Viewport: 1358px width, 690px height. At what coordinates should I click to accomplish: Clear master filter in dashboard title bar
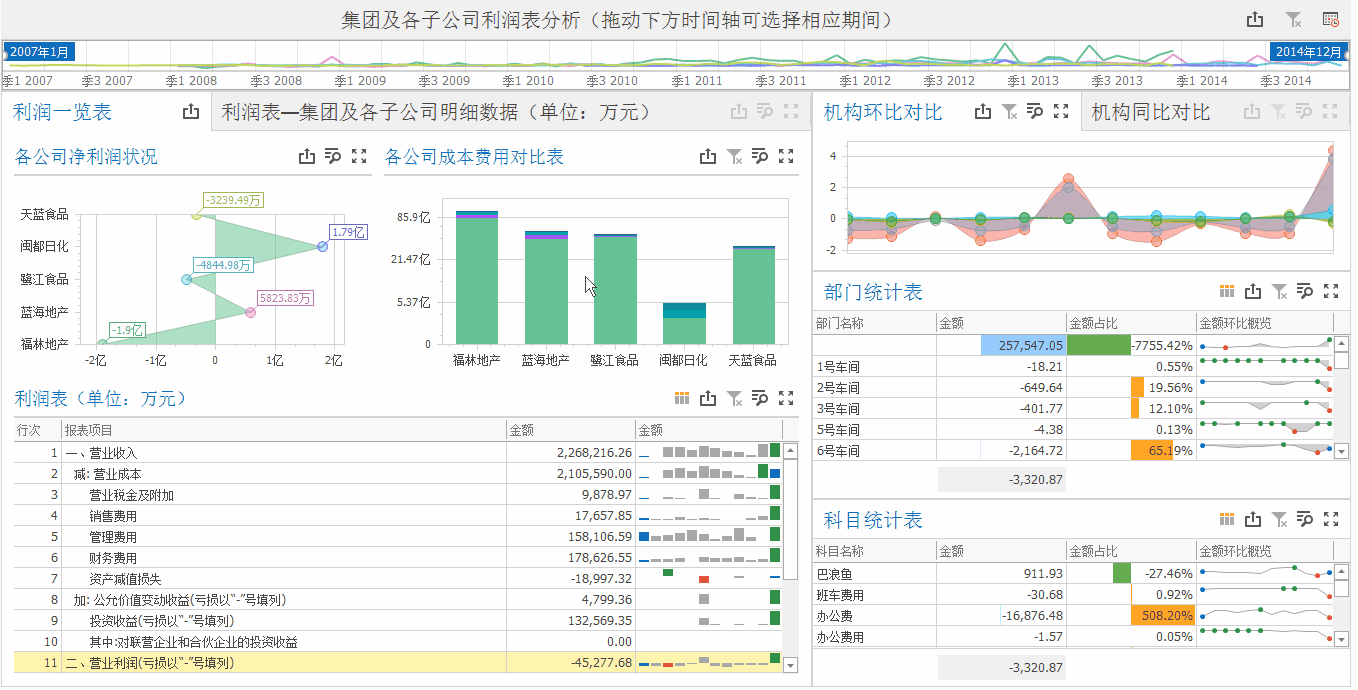pos(1293,19)
